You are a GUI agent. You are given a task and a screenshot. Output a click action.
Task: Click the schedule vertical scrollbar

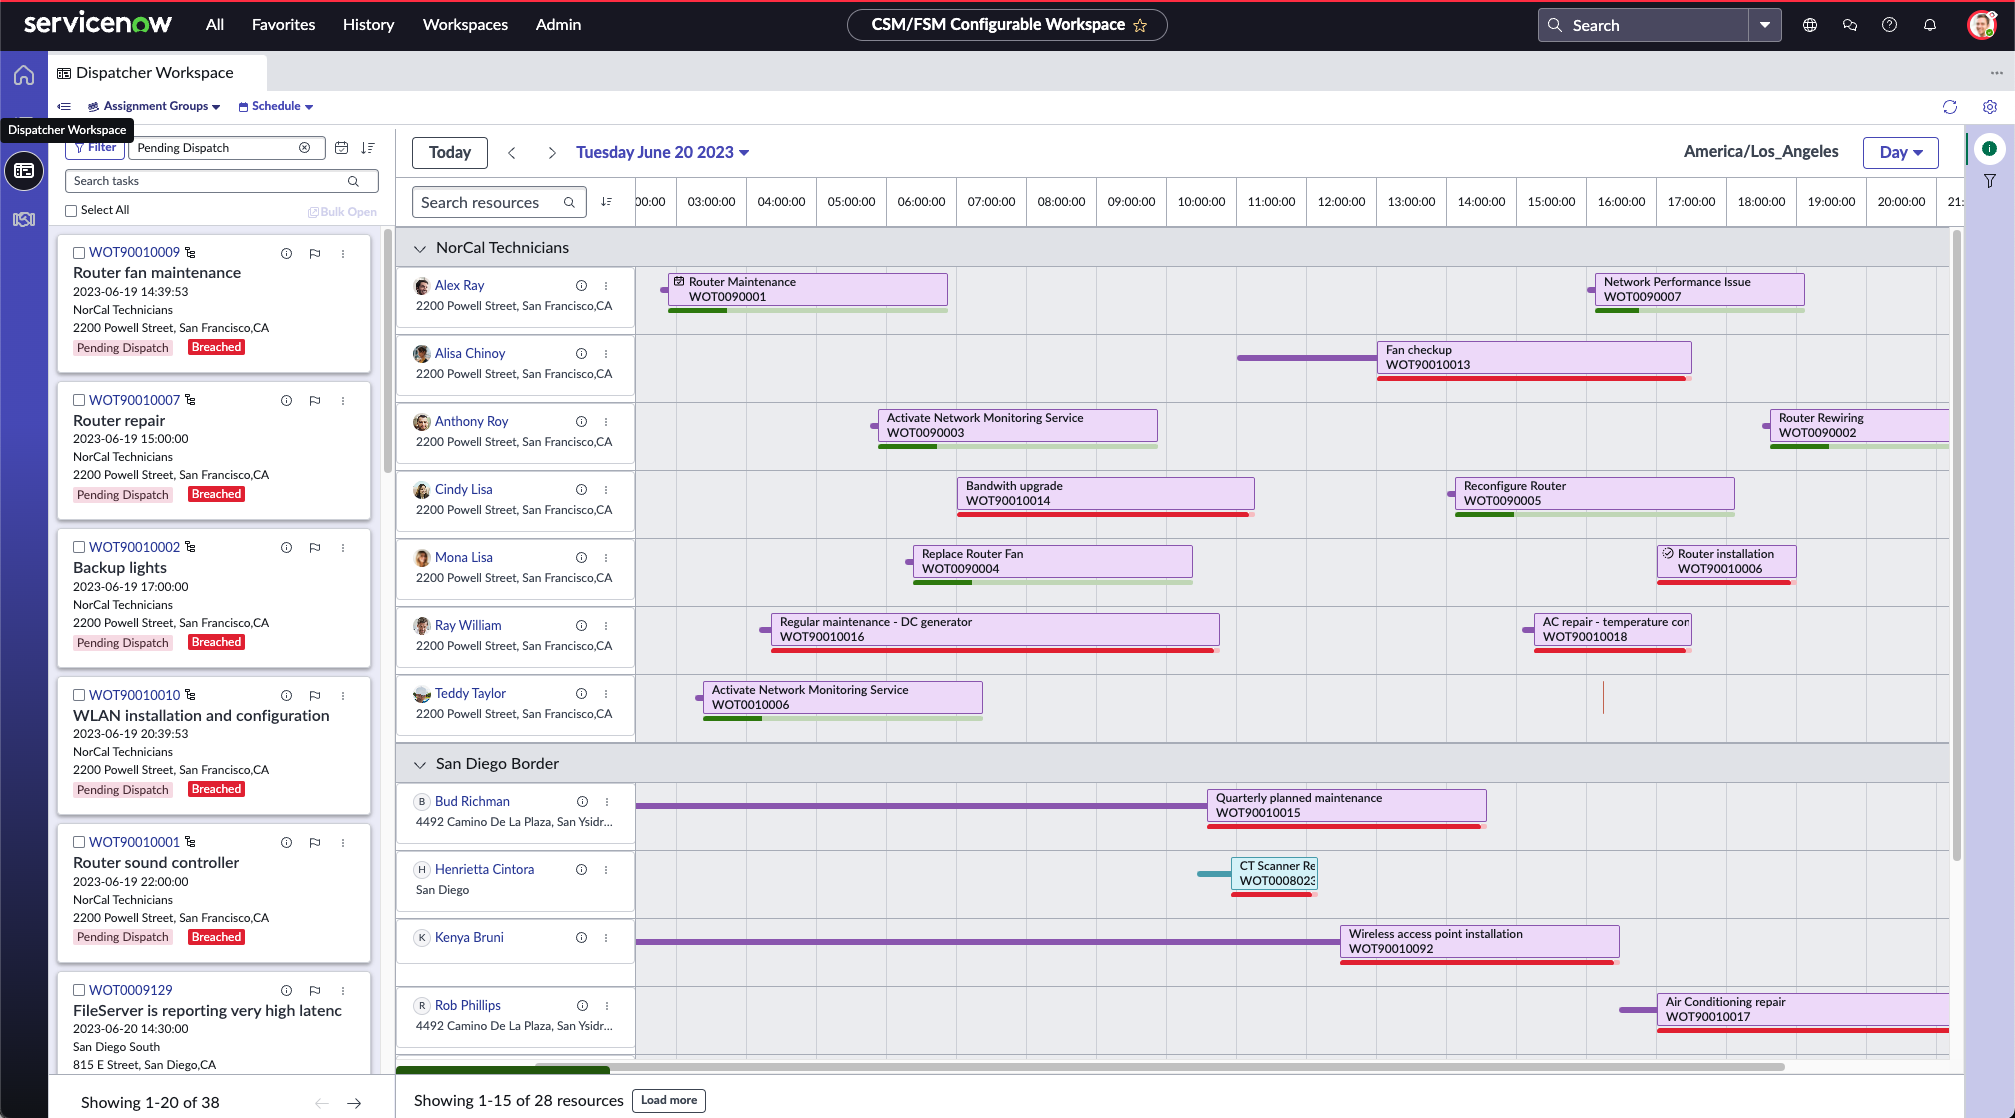click(1956, 545)
